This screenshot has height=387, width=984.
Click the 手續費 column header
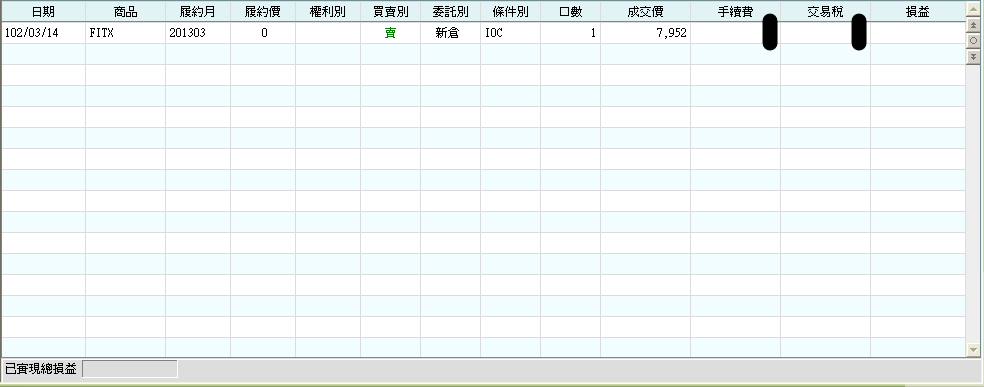pos(735,12)
